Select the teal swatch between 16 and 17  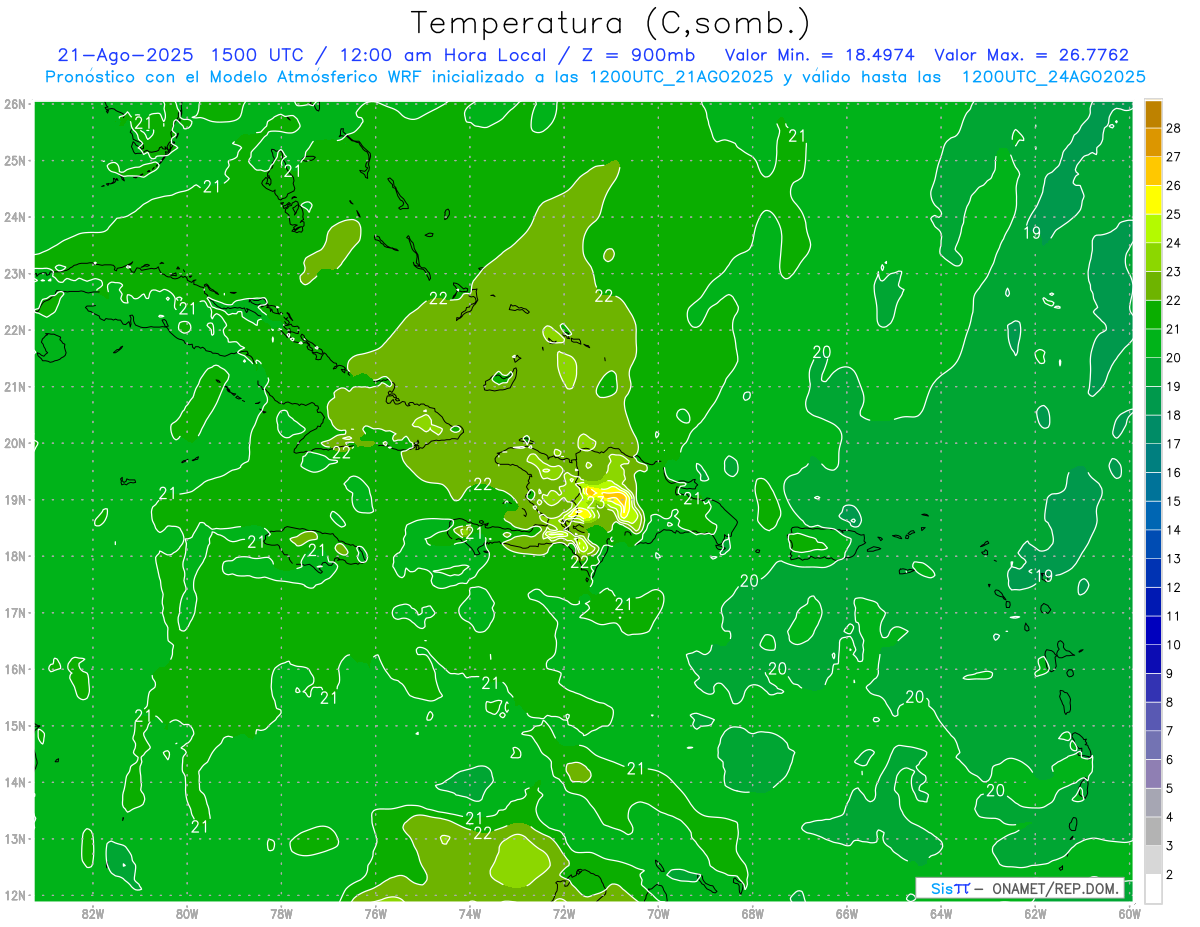[x=1153, y=458]
